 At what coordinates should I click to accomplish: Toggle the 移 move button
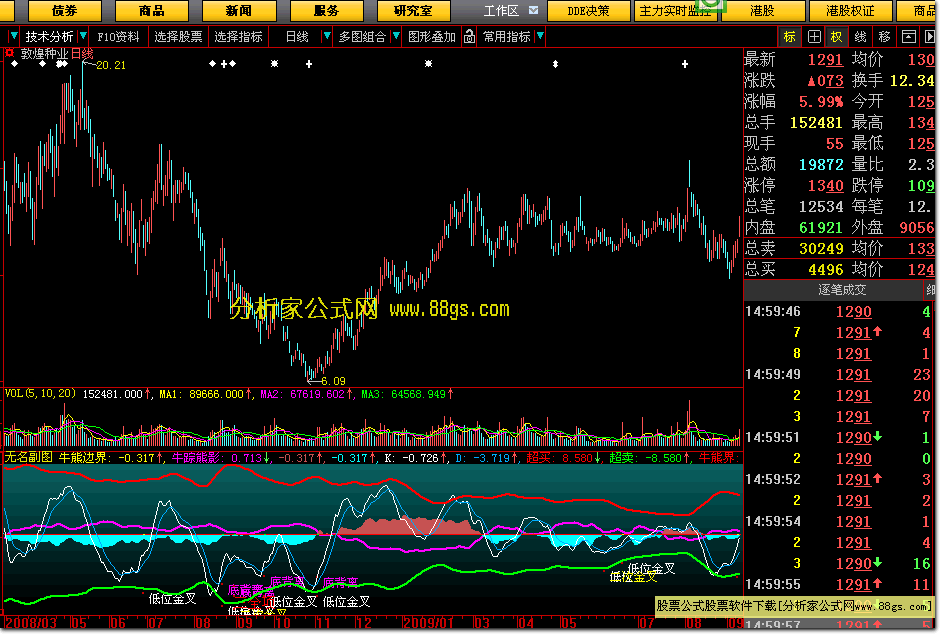884,37
